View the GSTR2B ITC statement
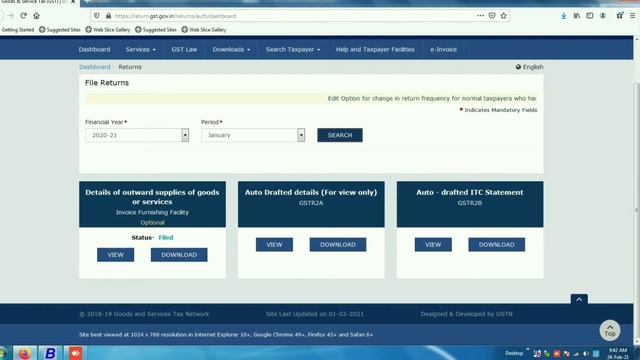The width and height of the screenshot is (640, 360). (x=433, y=244)
